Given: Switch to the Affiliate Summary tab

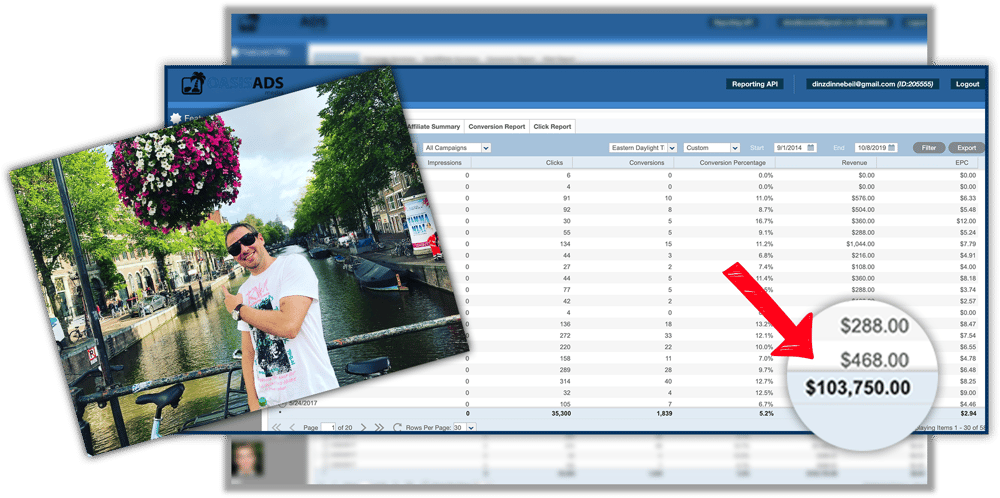Looking at the screenshot, I should tap(433, 126).
